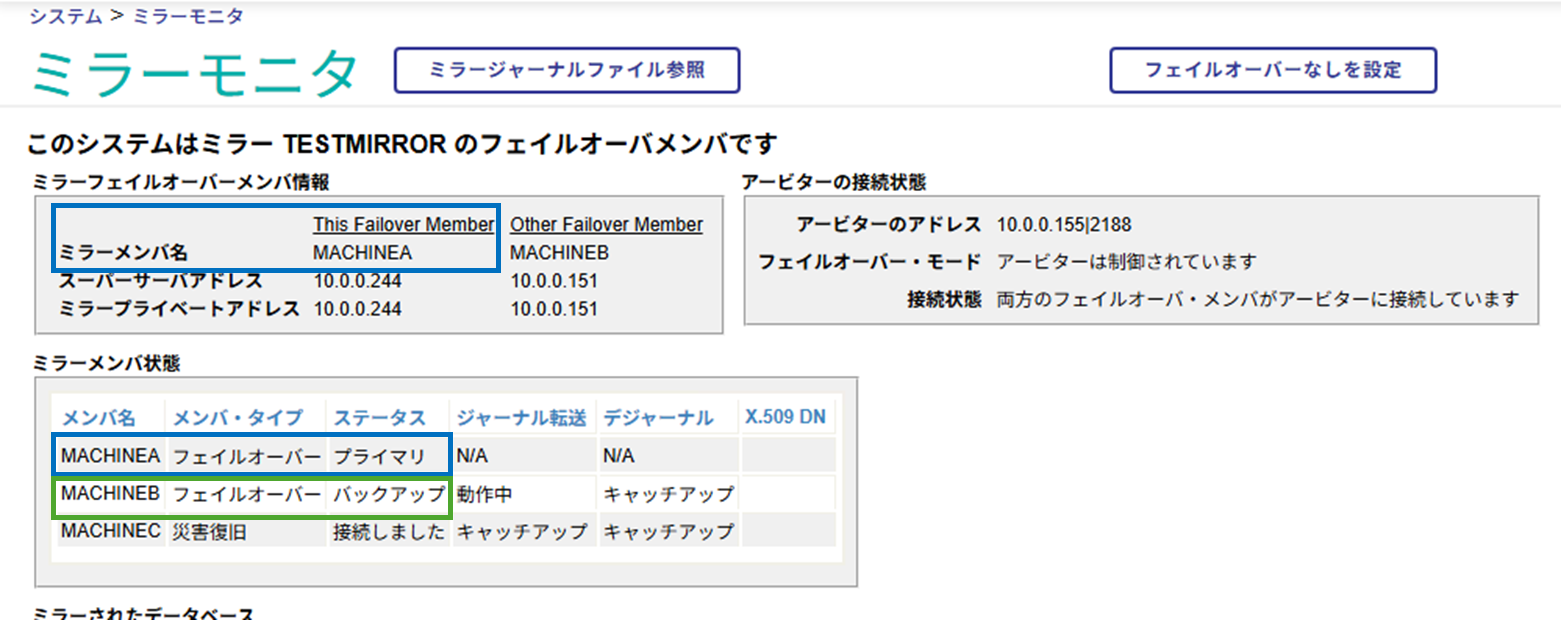
Task: Select the MACHINEC member row
Action: pos(110,532)
